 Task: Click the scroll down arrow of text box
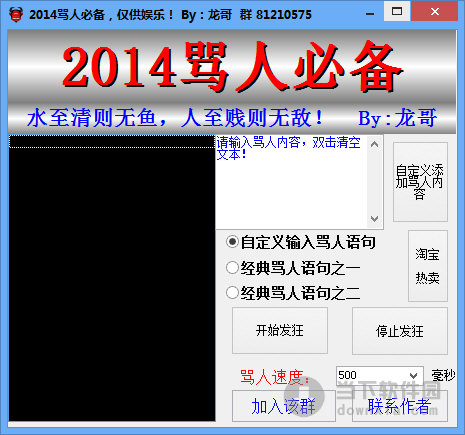374,219
